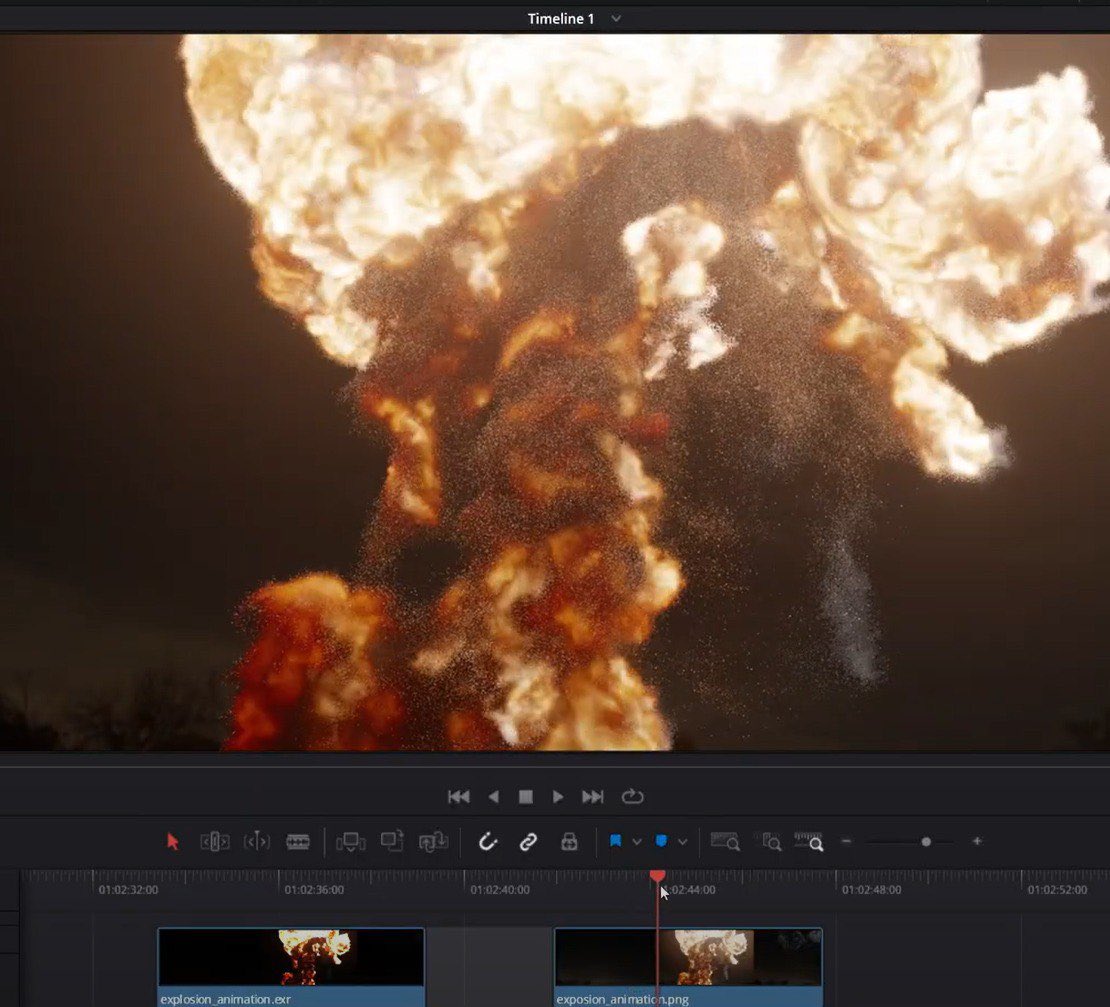Stop playback
This screenshot has width=1110, height=1007.
[x=526, y=797]
